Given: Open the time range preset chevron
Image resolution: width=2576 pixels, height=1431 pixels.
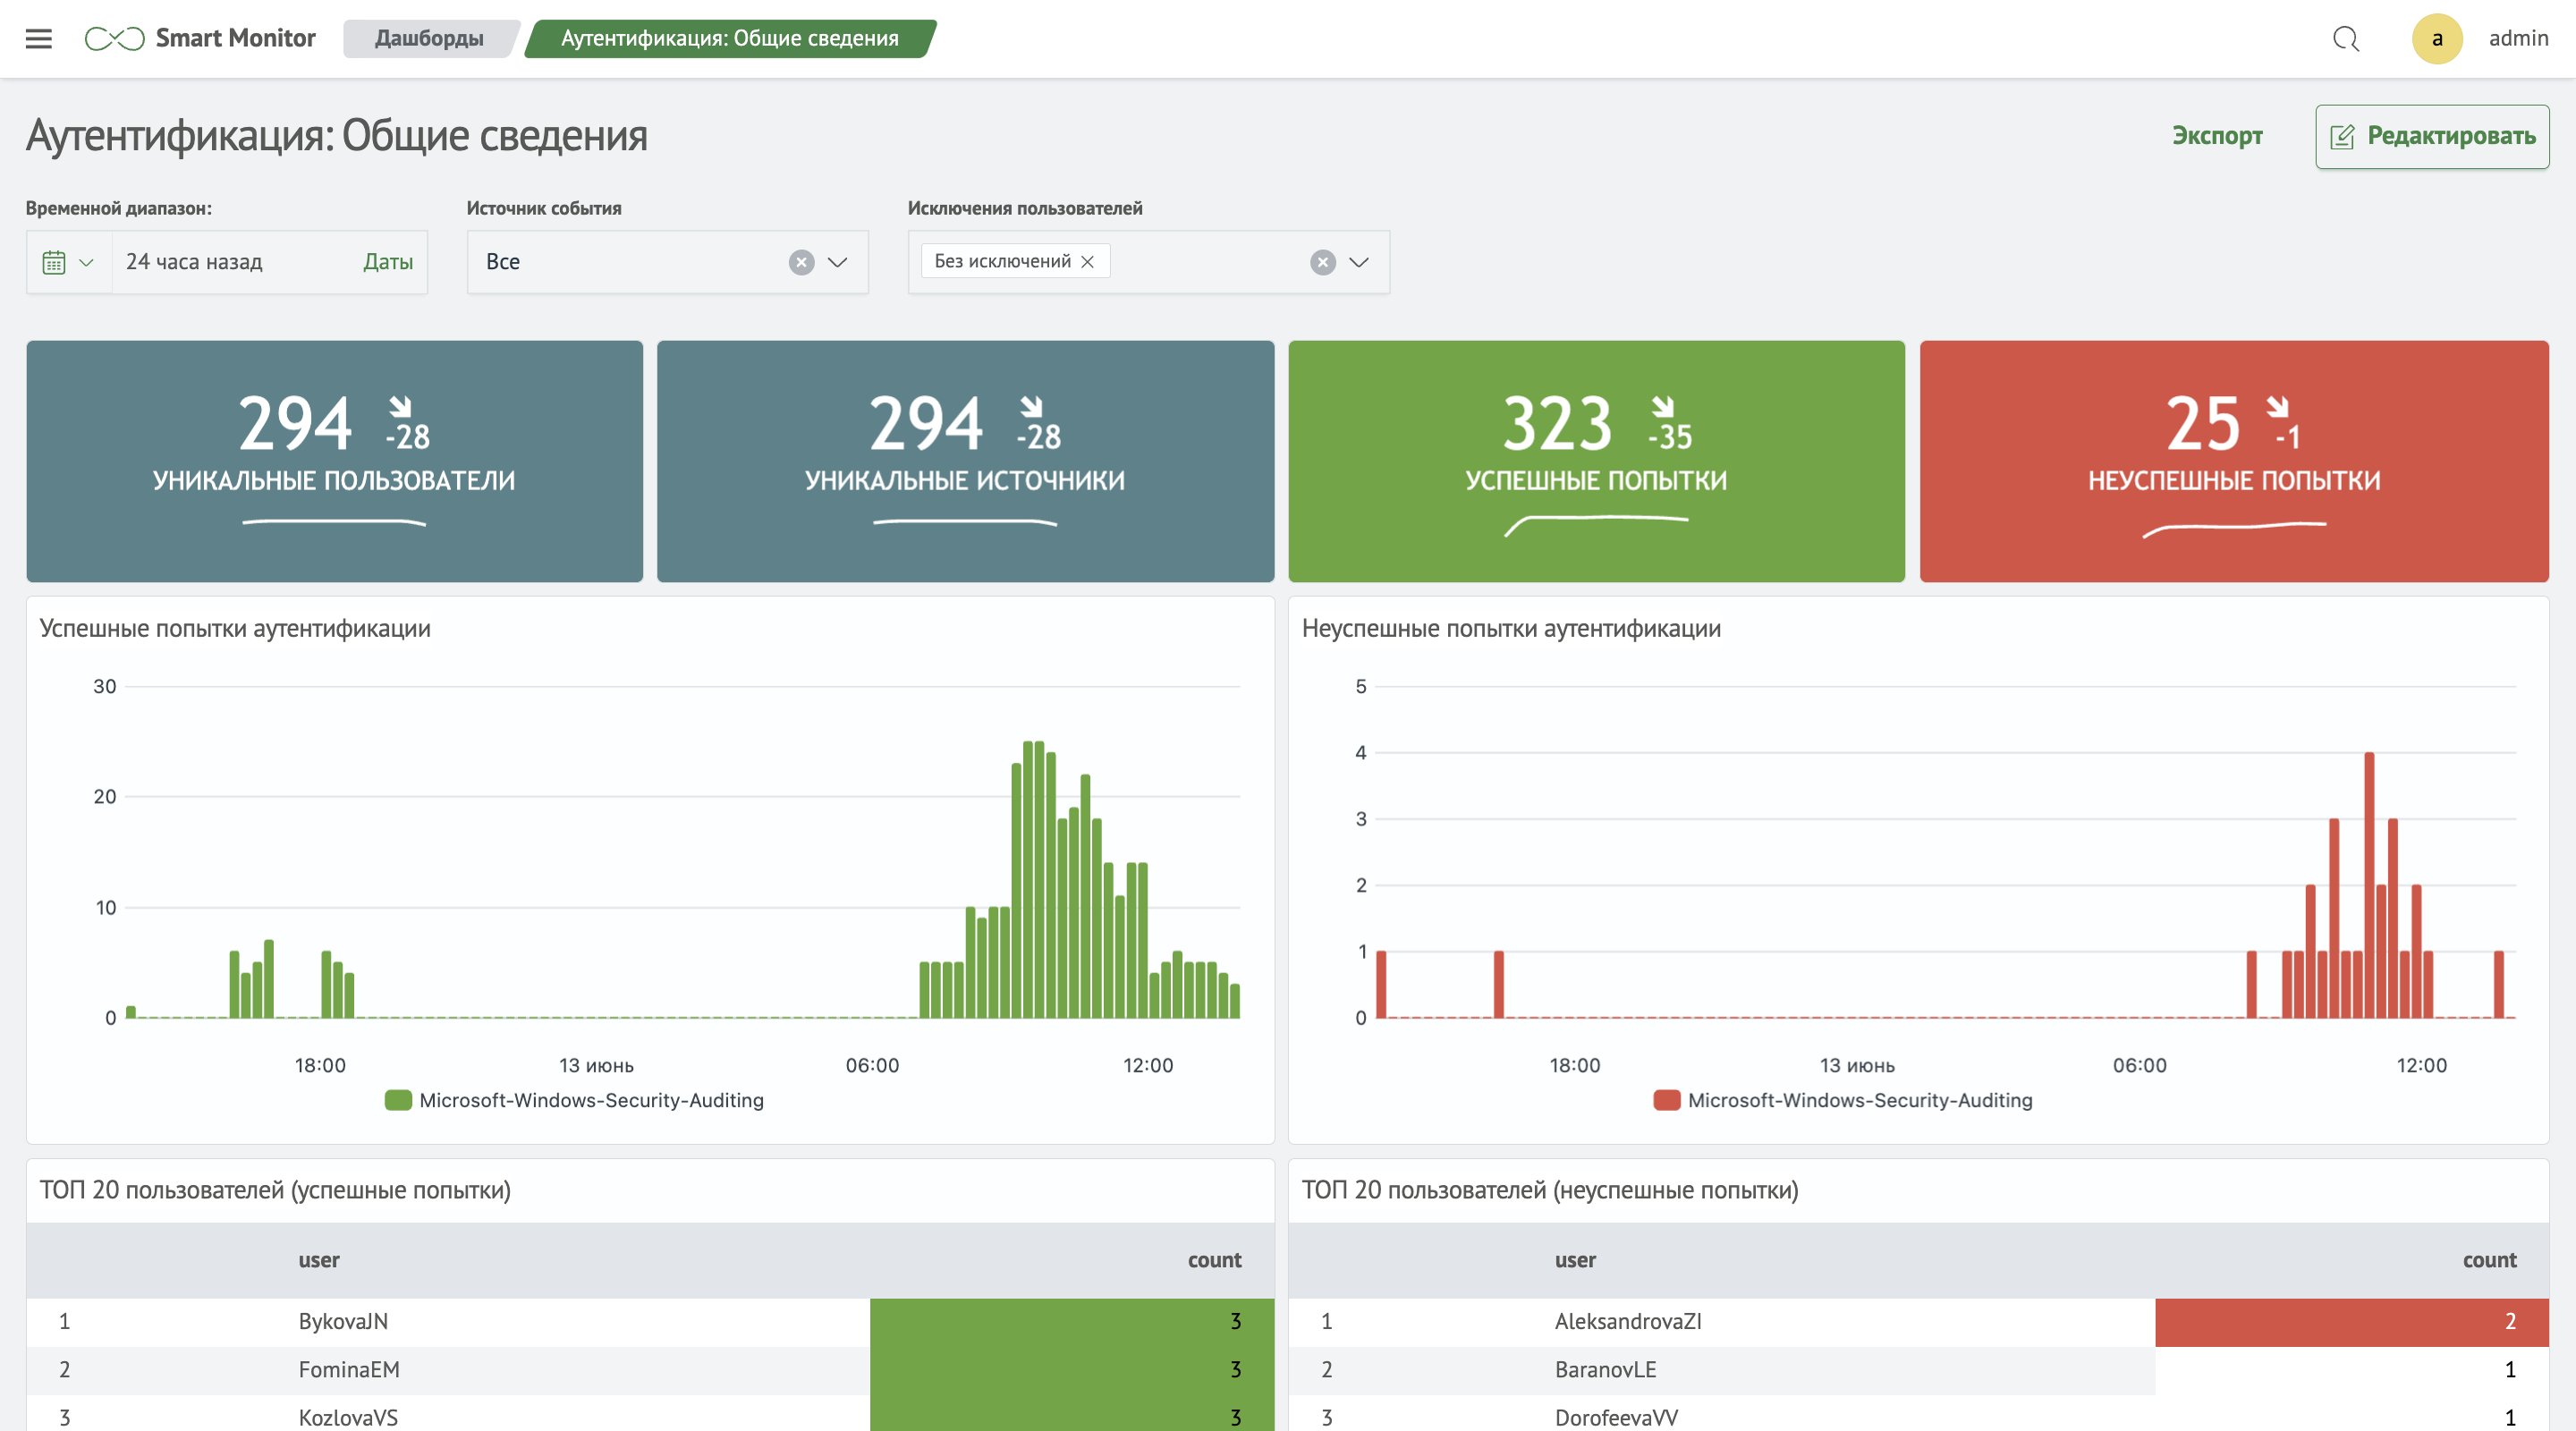Looking at the screenshot, I should point(86,262).
